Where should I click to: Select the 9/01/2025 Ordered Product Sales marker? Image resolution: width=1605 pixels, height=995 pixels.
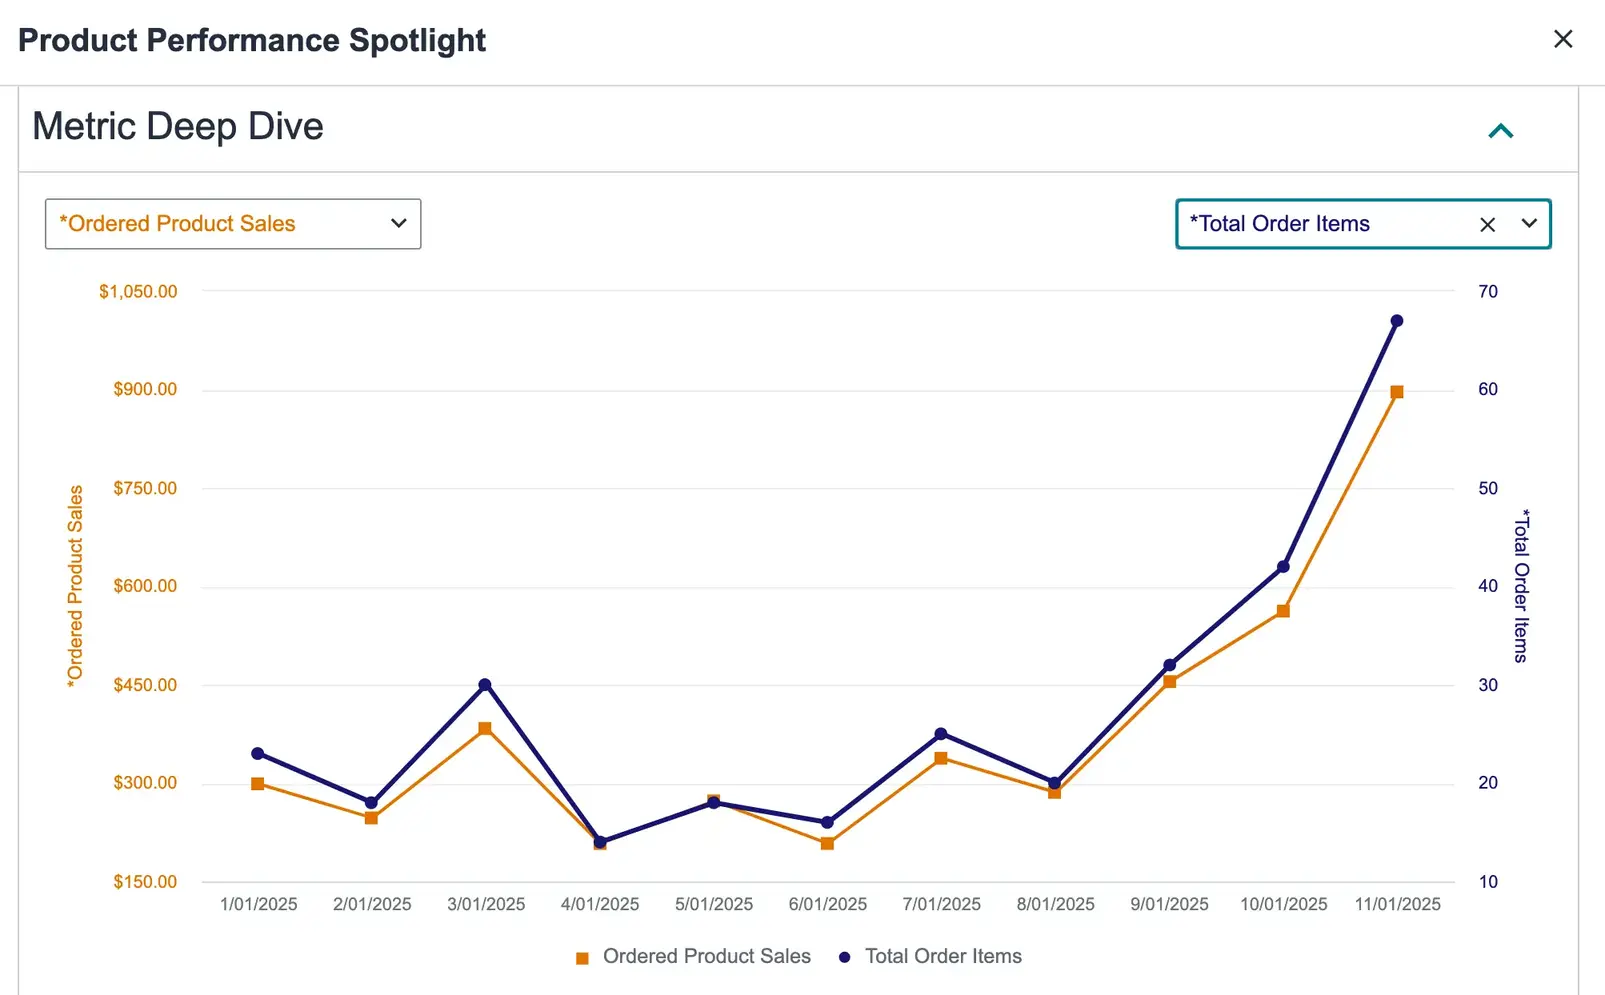click(1170, 682)
